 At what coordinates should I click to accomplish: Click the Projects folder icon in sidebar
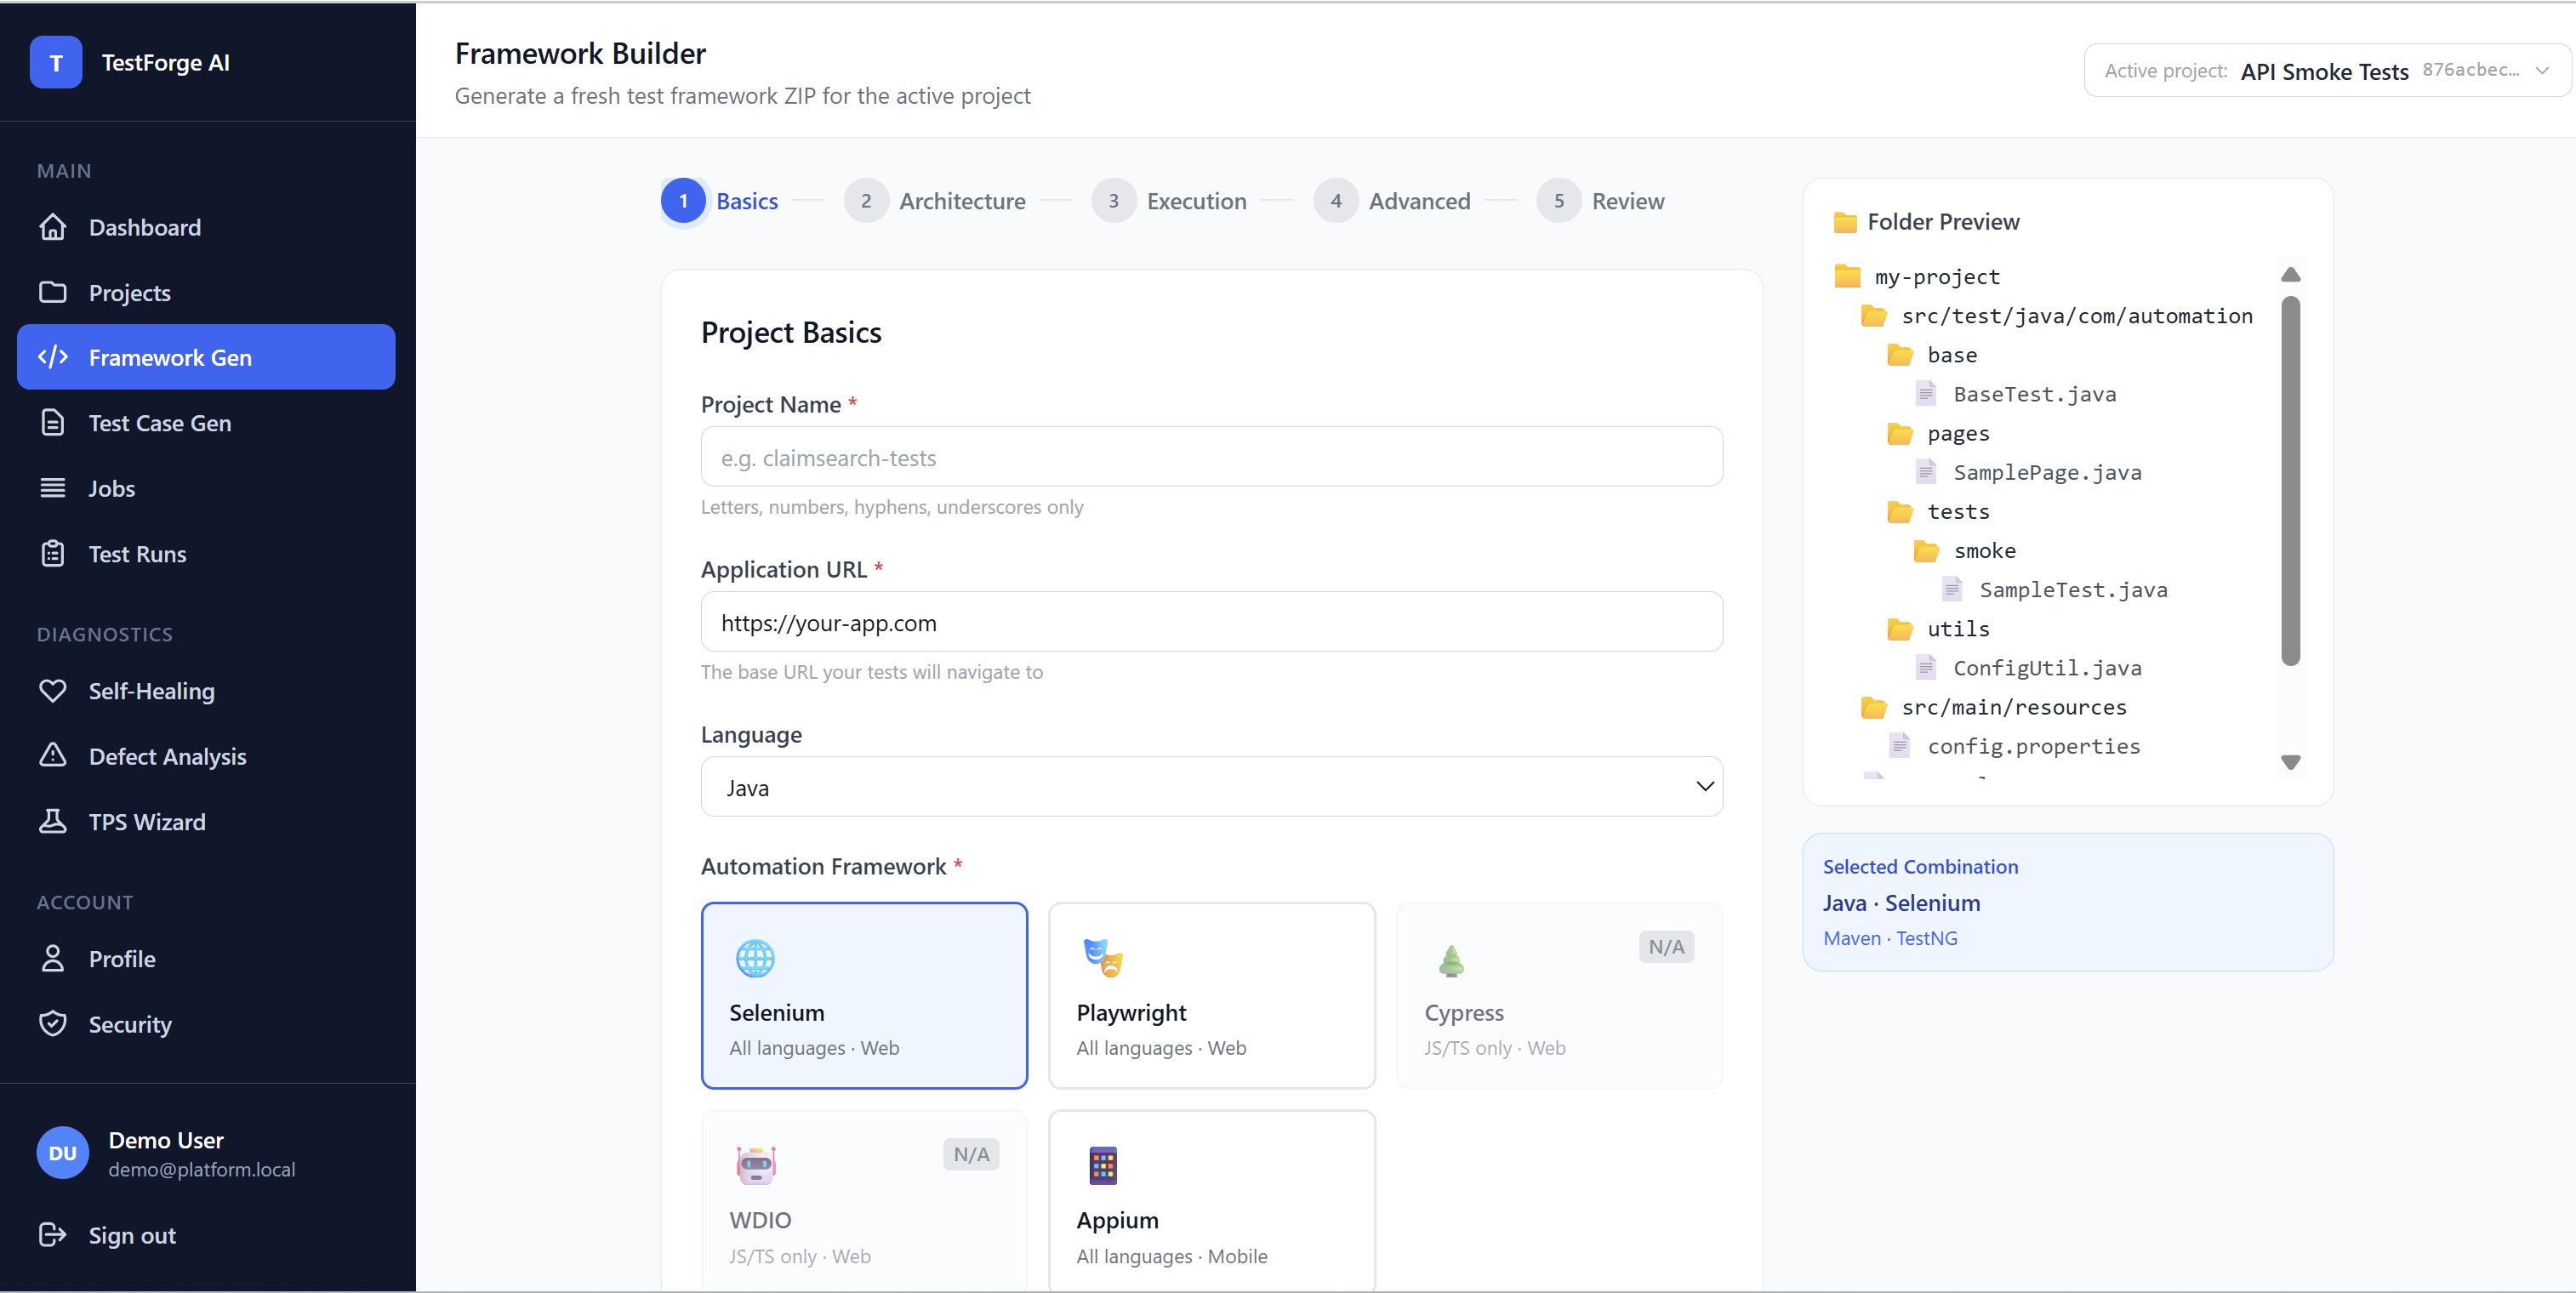coord(53,292)
